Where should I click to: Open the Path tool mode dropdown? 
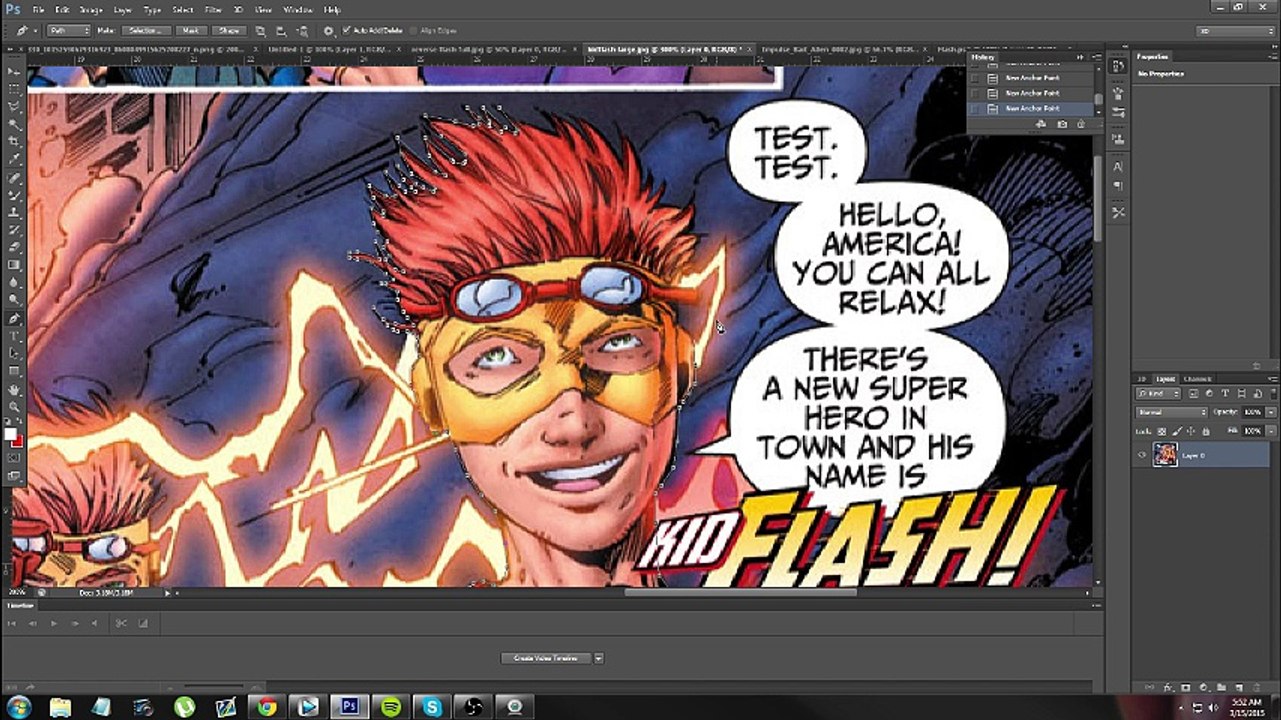[68, 31]
